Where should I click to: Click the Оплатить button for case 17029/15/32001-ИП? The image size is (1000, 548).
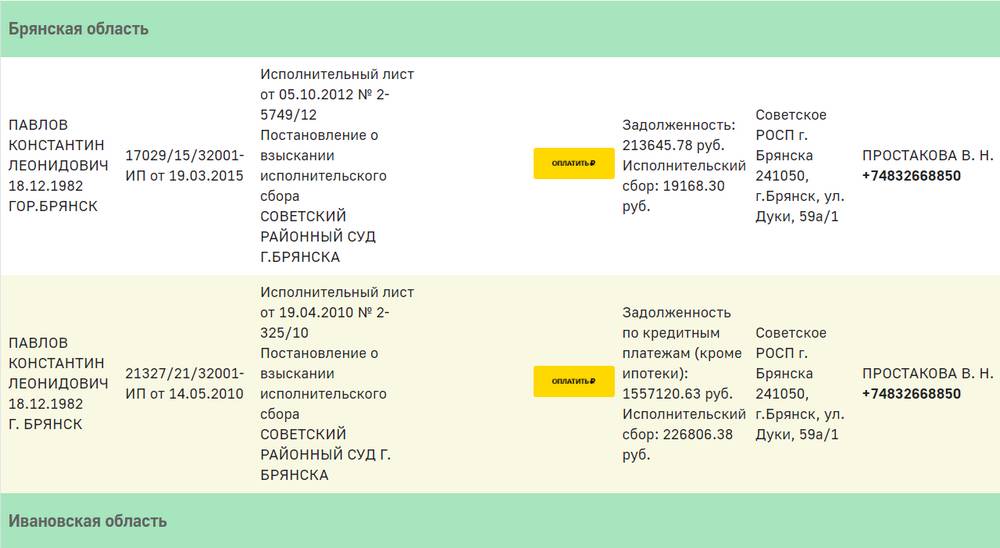click(x=573, y=163)
